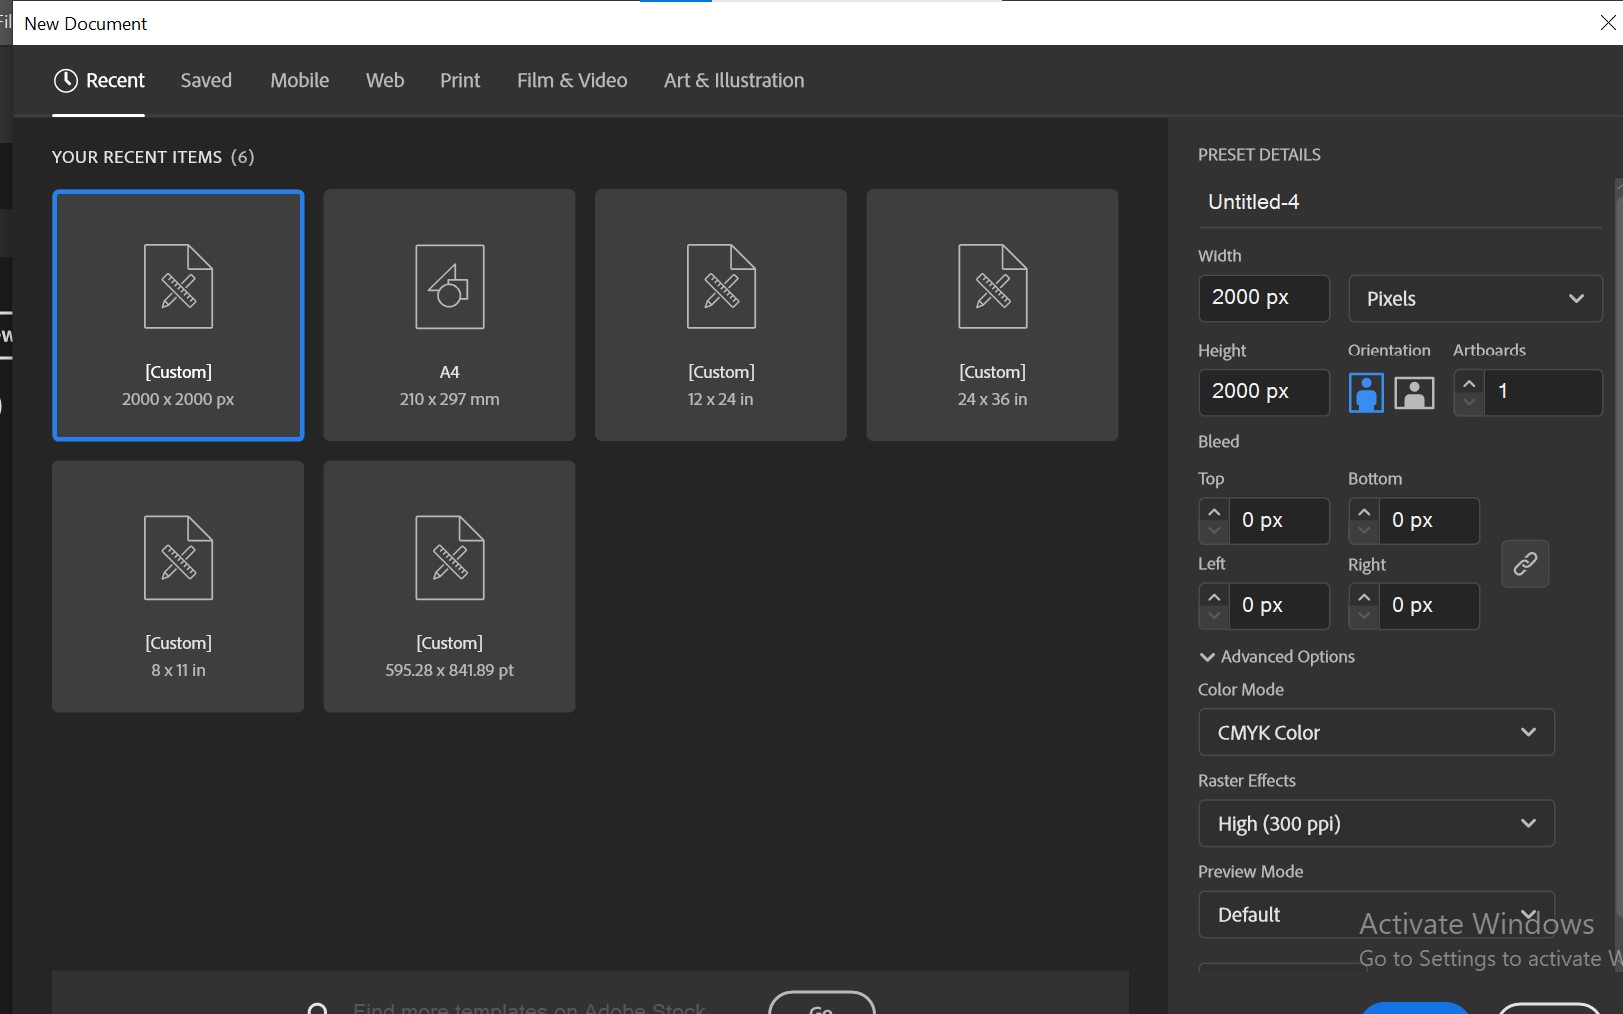Decrease the number of artboards
Screen dimensions: 1623x1014
1469,403
